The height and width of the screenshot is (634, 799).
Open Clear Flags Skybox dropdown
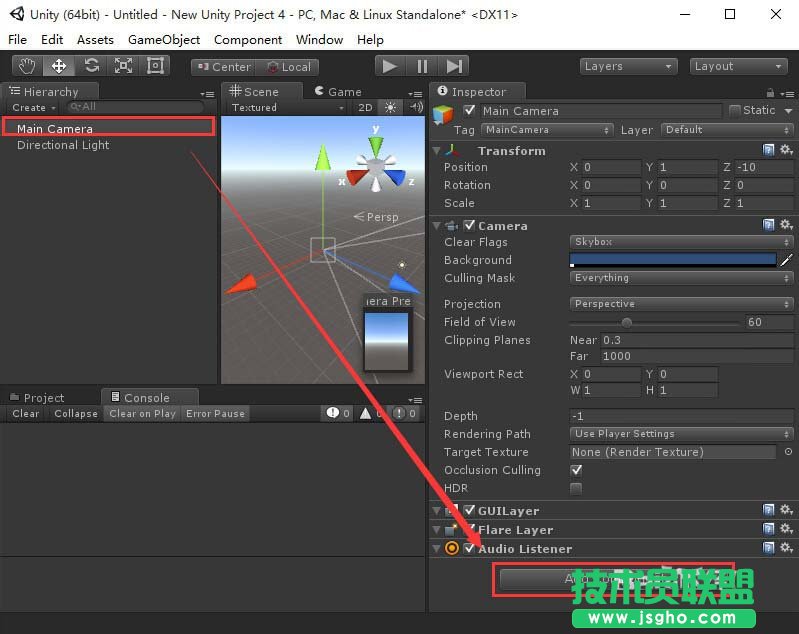coord(681,242)
